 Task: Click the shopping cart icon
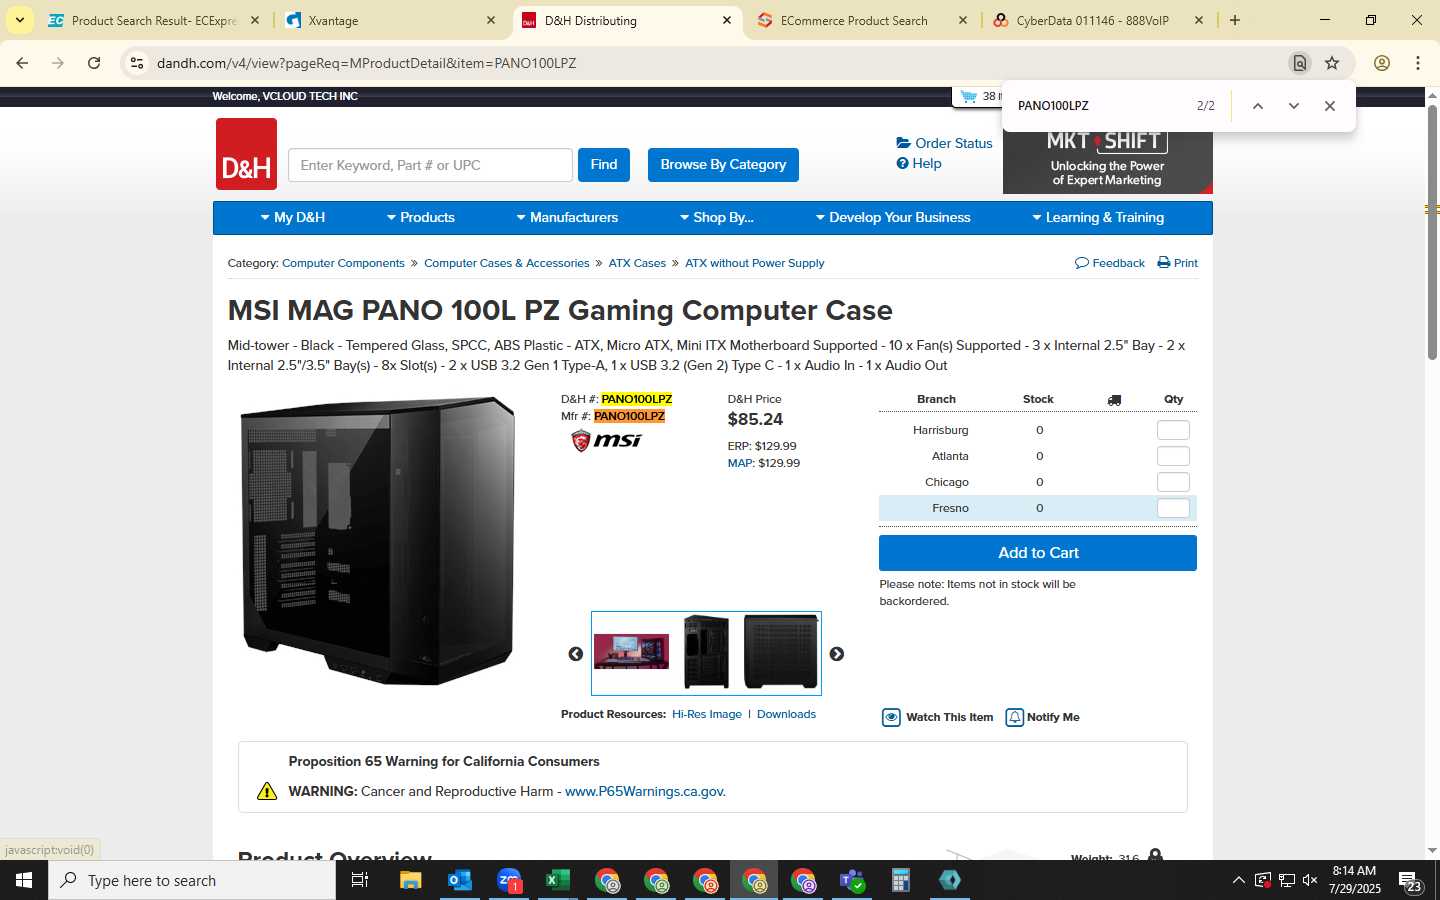[x=968, y=96]
